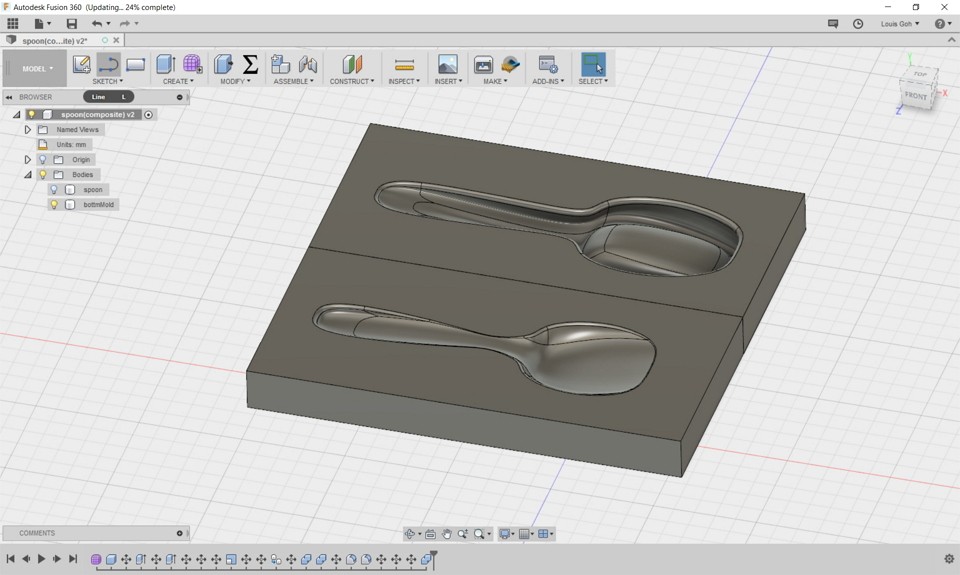Select the Create Sketch tool
The image size is (960, 575).
pos(81,64)
